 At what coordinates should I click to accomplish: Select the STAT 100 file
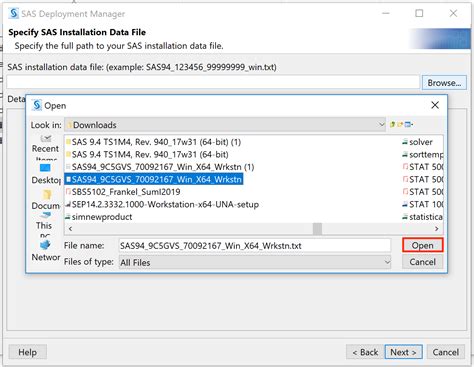pos(423,204)
